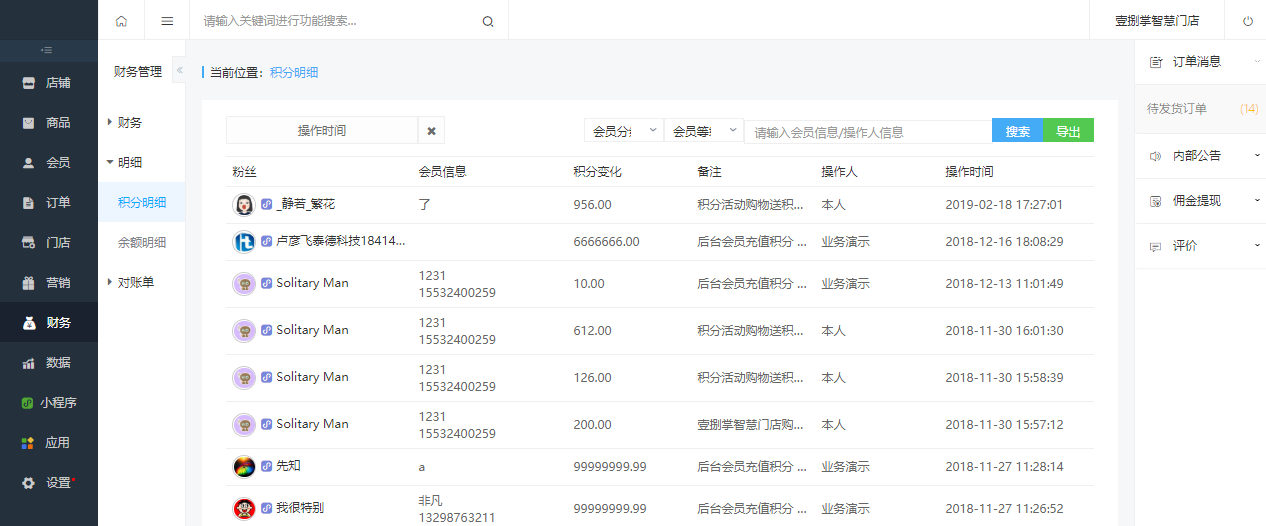This screenshot has height=526, width=1266.
Task: Click the 粉丝 column header
Action: point(244,172)
